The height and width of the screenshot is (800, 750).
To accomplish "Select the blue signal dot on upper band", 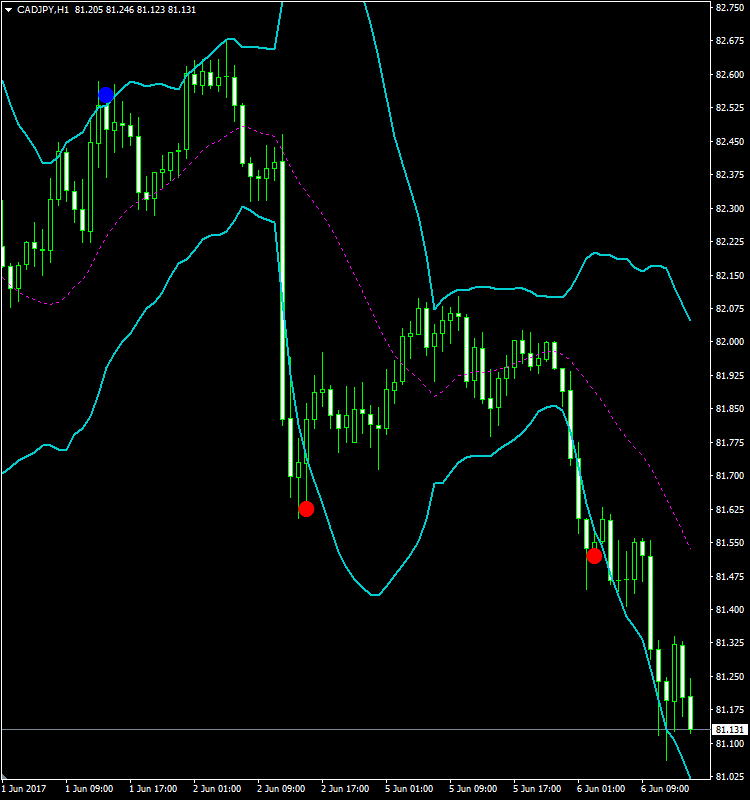I will click(x=106, y=95).
